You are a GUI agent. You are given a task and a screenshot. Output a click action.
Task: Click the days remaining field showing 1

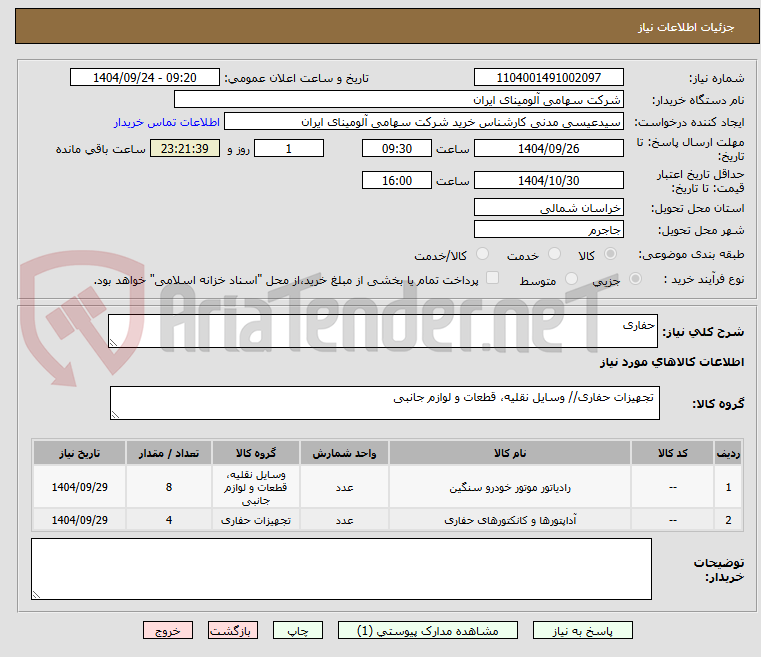[289, 148]
